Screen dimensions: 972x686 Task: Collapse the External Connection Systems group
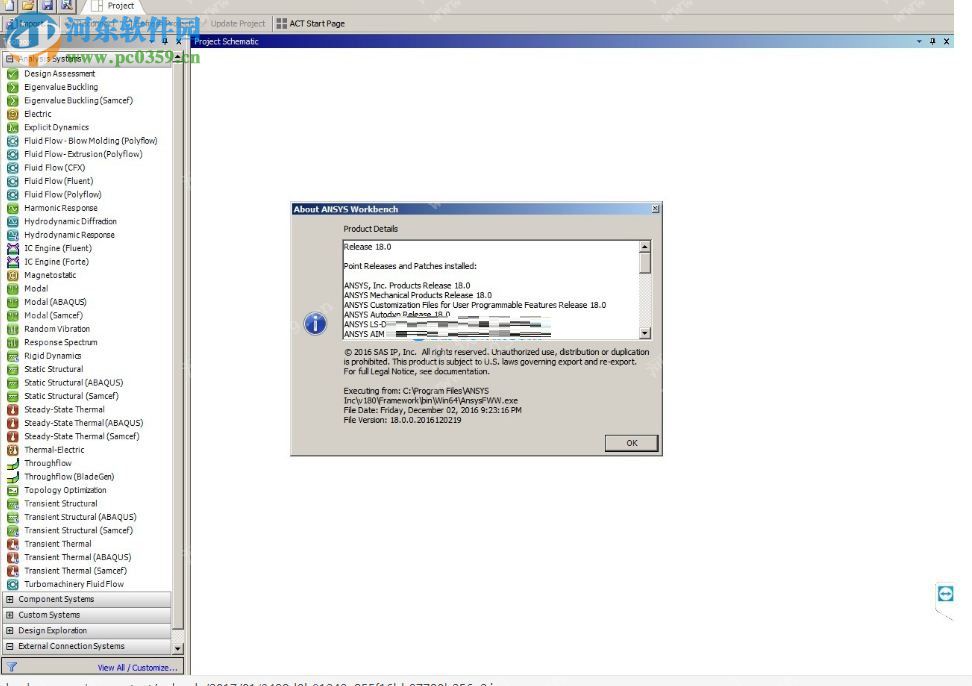8,646
